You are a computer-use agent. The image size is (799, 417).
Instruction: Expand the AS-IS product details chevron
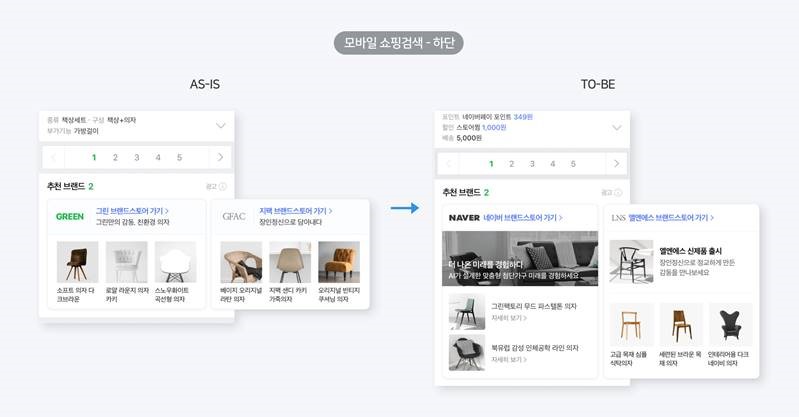pyautogui.click(x=221, y=125)
